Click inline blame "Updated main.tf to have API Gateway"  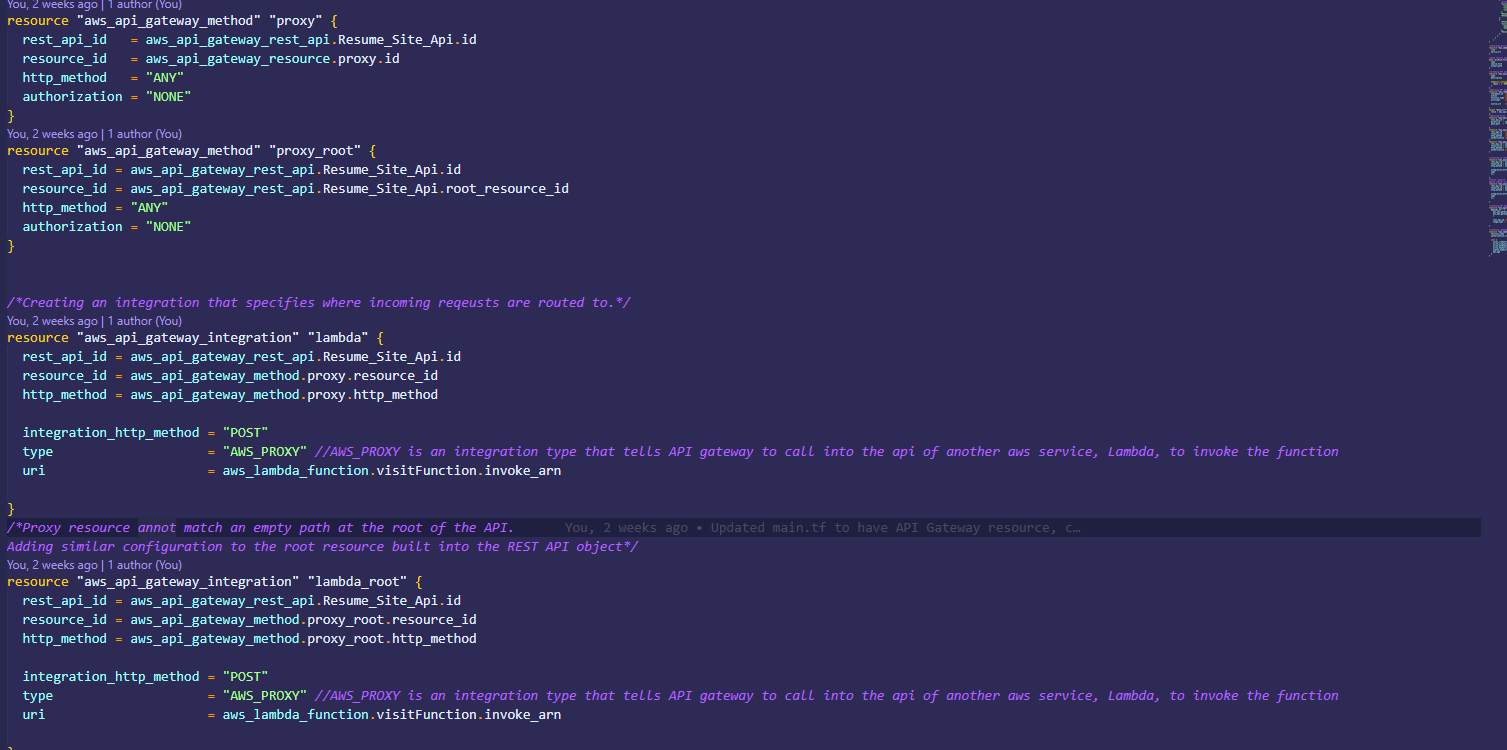pyautogui.click(x=893, y=528)
